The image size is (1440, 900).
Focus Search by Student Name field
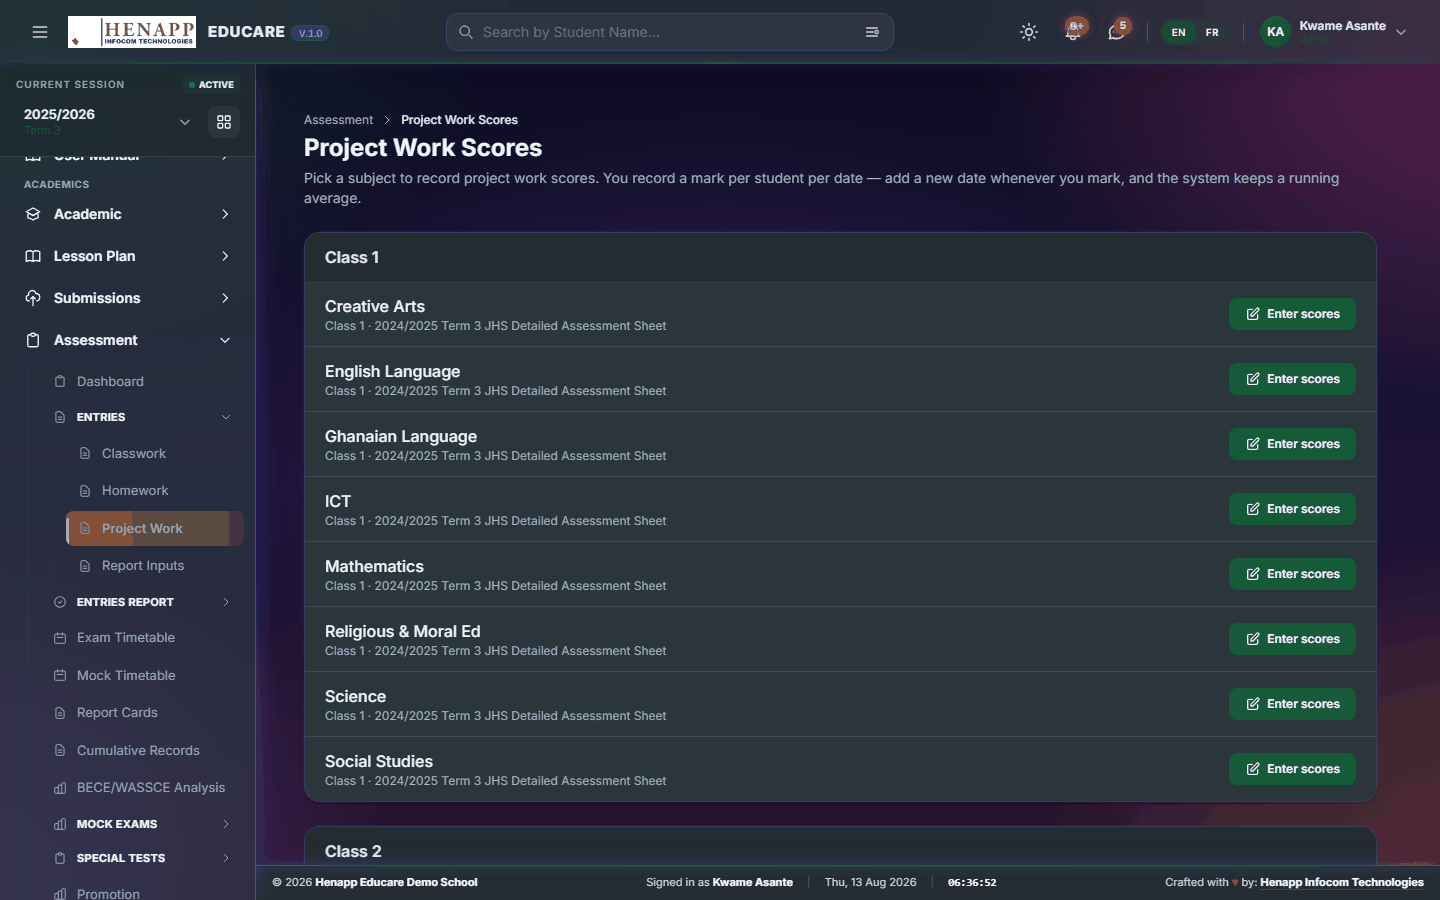pos(669,32)
